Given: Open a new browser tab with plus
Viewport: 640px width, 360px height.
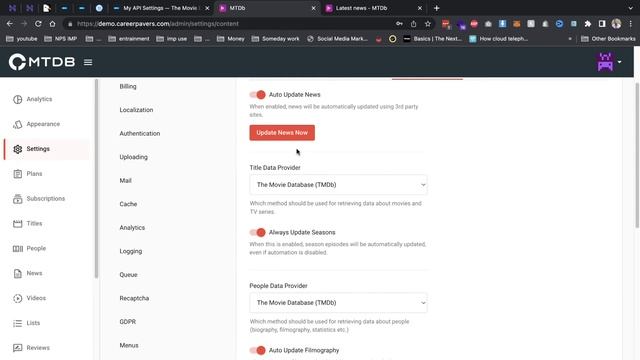Looking at the screenshot, I should coord(436,8).
